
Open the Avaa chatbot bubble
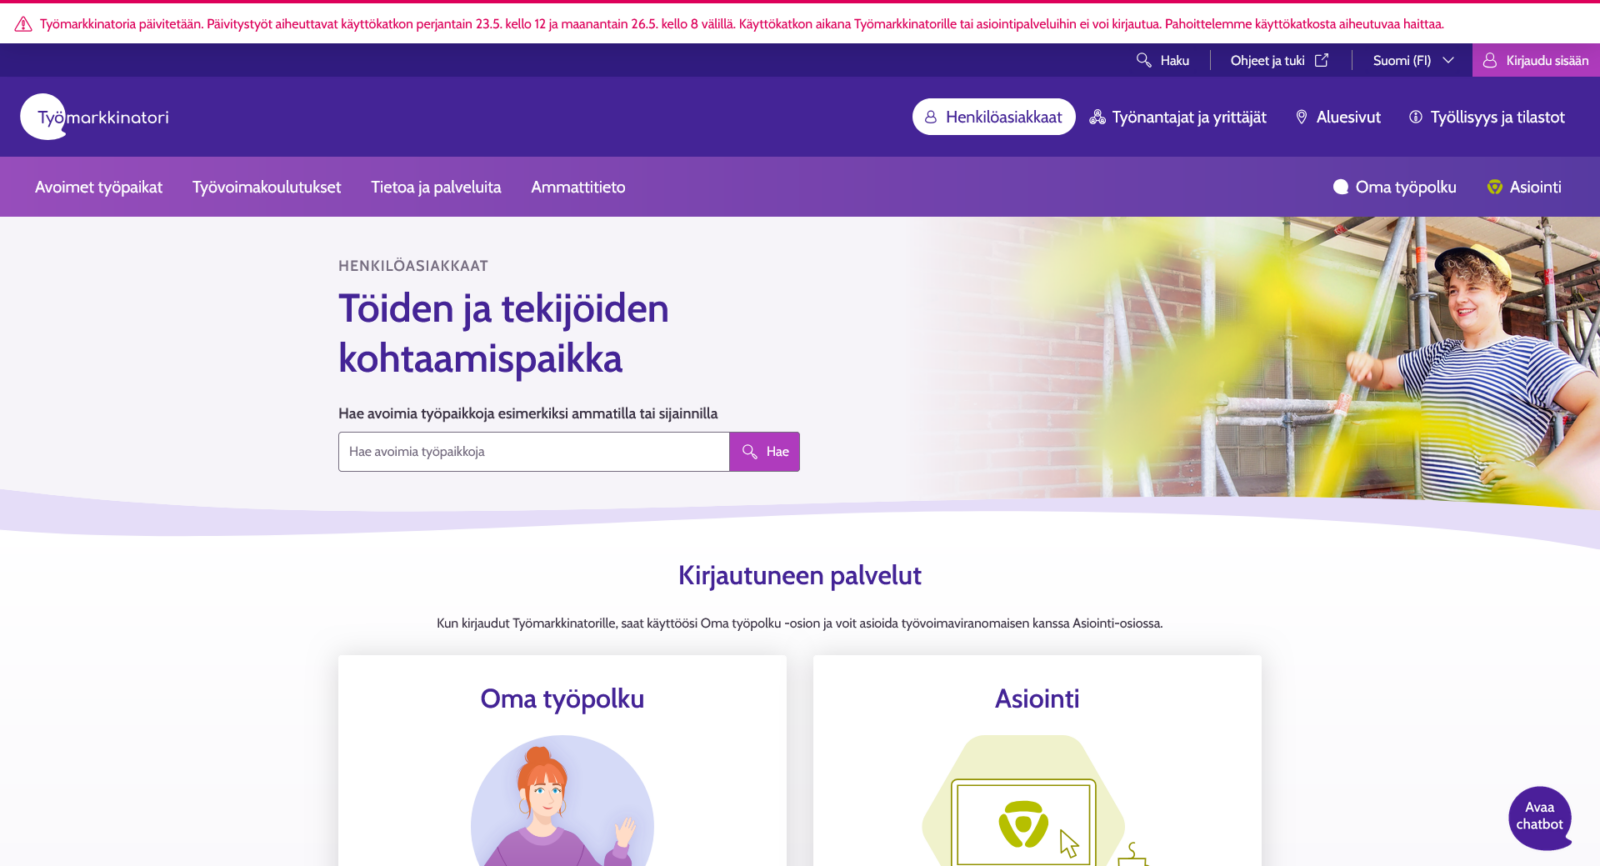pyautogui.click(x=1540, y=817)
